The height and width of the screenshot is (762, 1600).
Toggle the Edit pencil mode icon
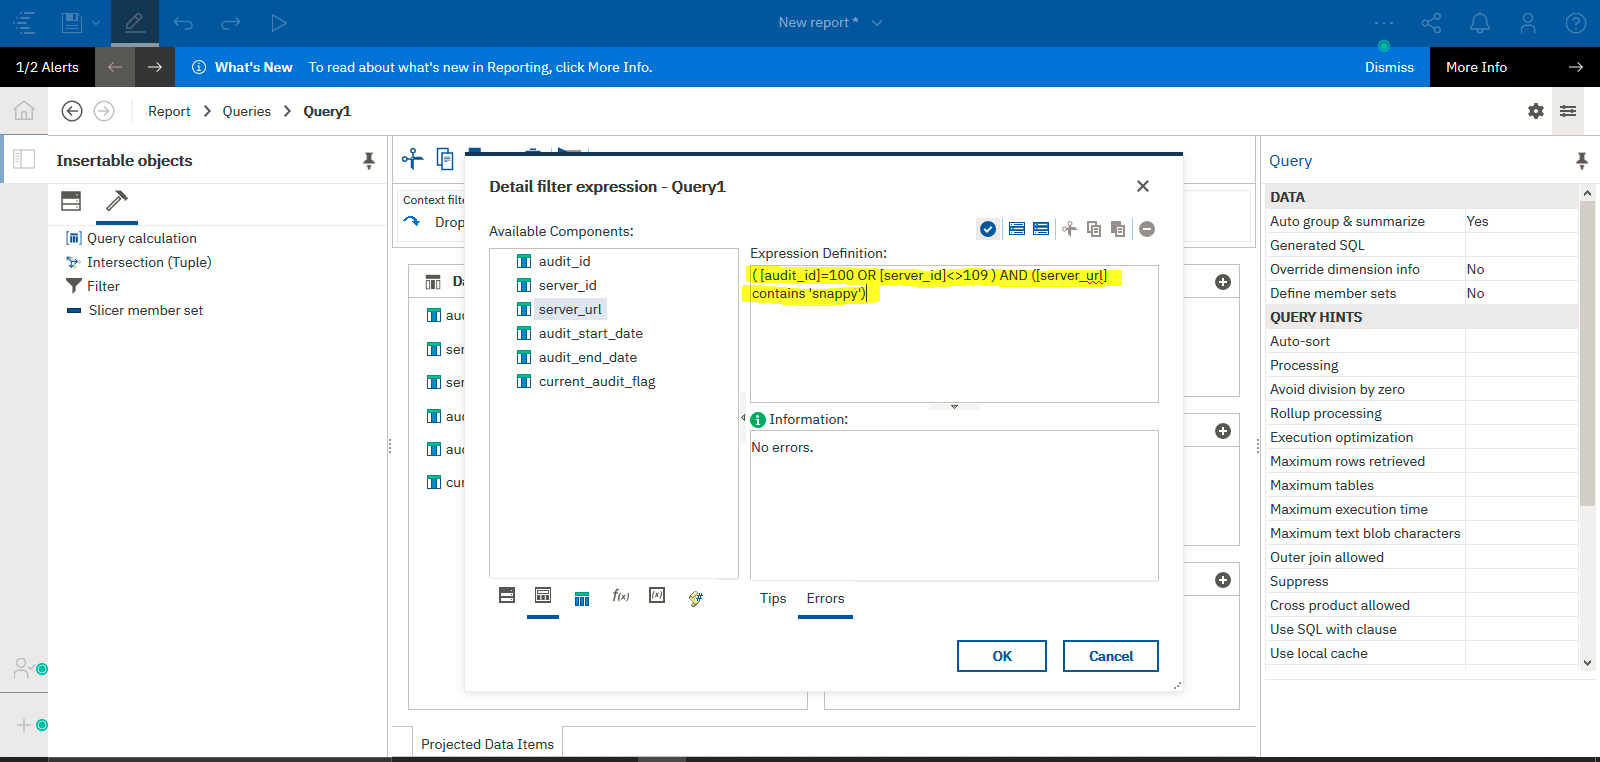[x=134, y=22]
